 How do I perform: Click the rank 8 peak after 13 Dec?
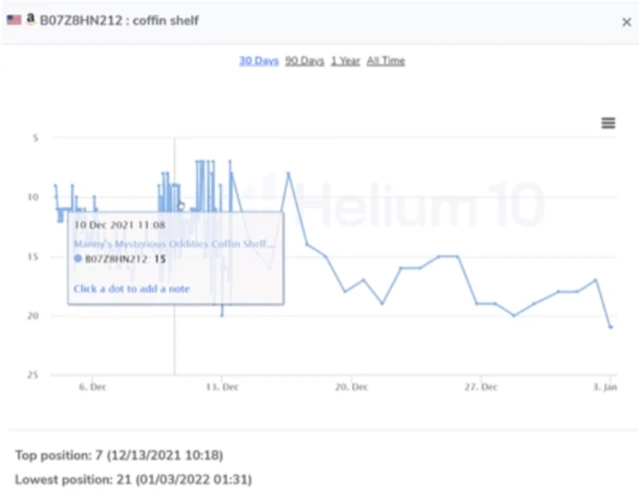[x=288, y=173]
